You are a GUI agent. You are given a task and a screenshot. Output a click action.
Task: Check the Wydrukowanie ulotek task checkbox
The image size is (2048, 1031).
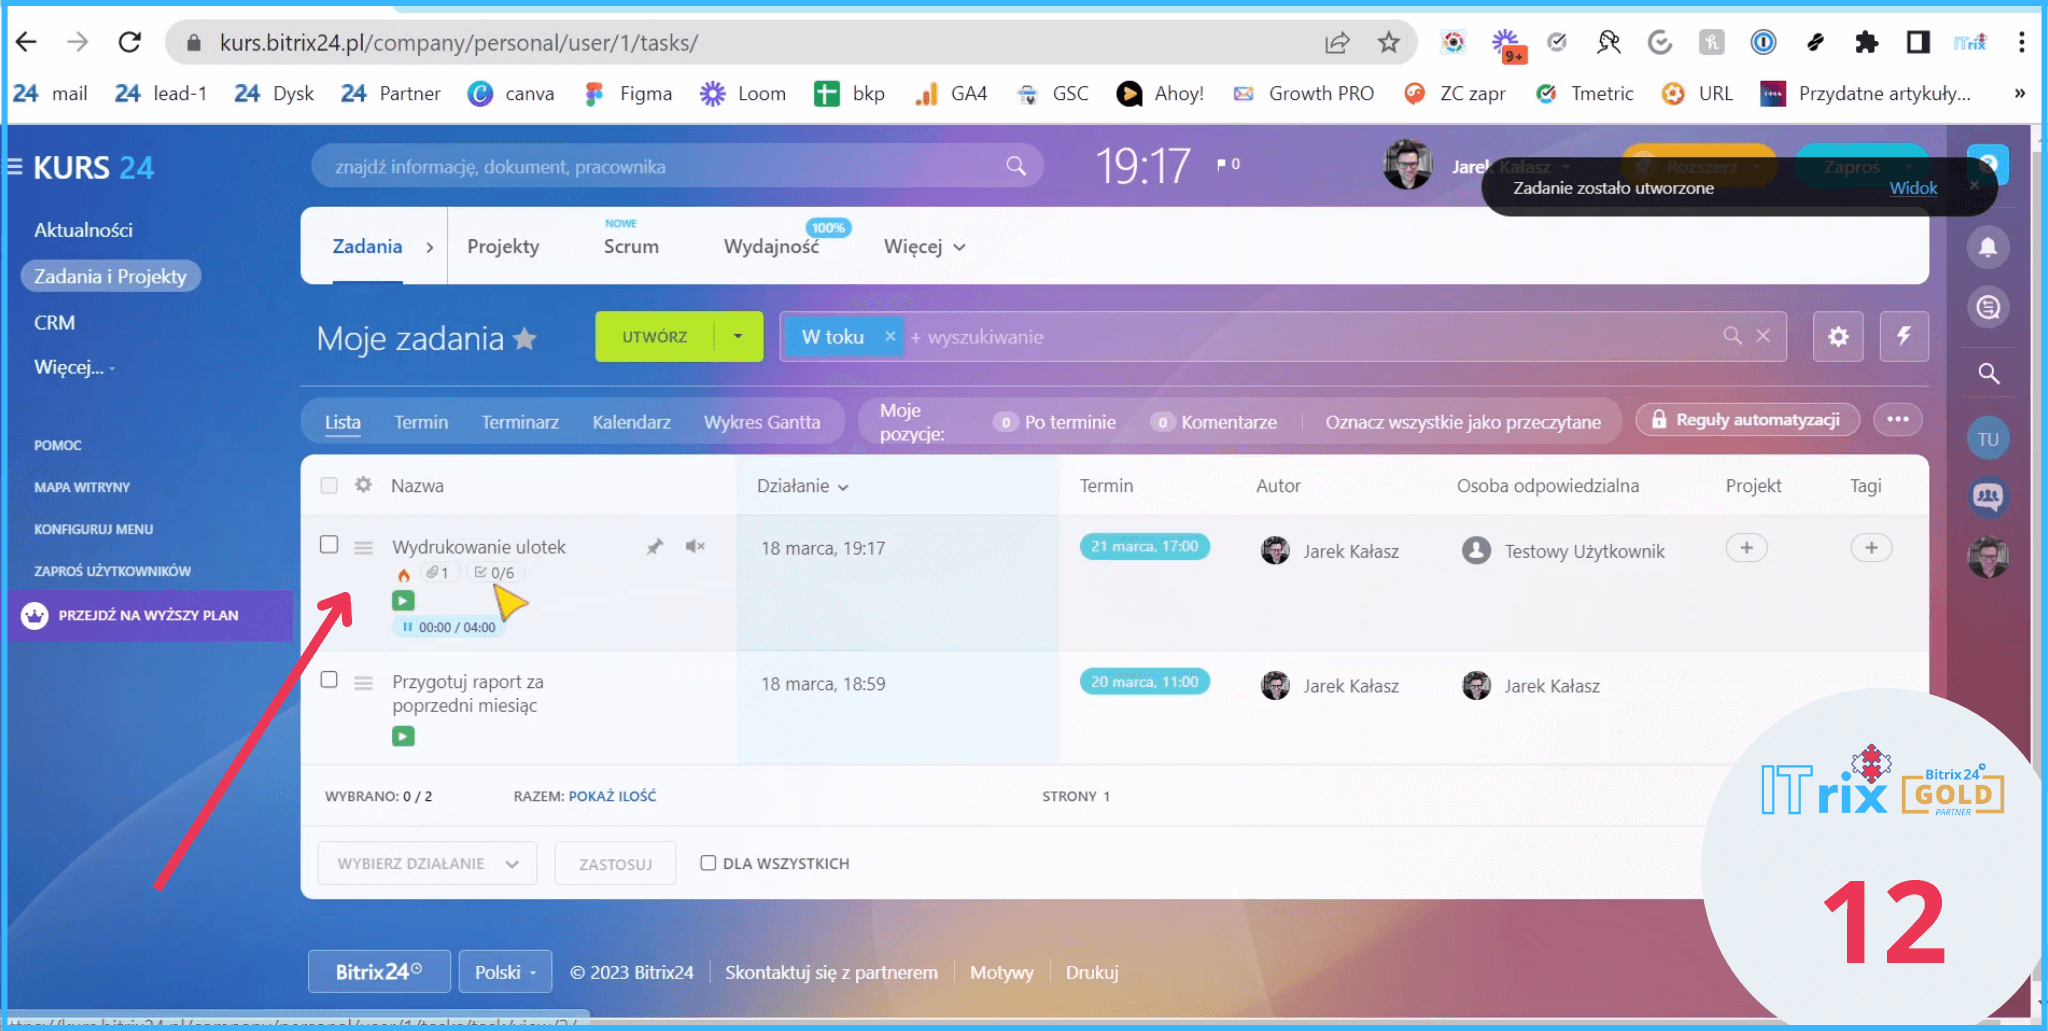pyautogui.click(x=329, y=545)
